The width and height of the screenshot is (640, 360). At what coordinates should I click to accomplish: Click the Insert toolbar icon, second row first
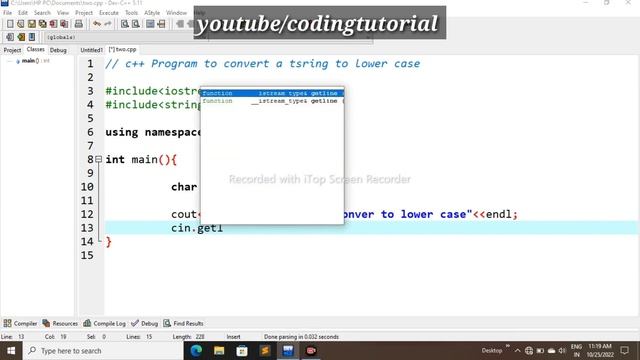pyautogui.click(x=10, y=37)
